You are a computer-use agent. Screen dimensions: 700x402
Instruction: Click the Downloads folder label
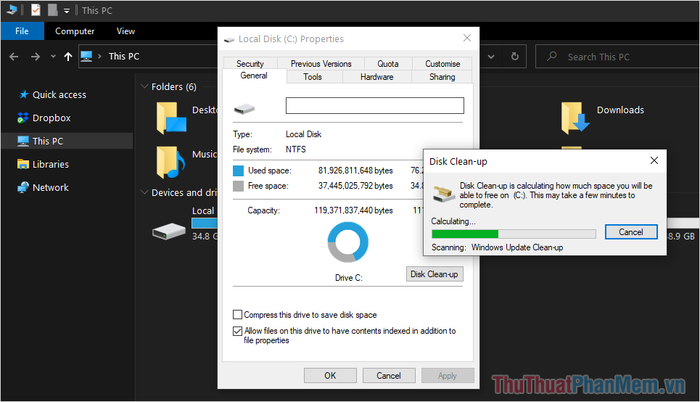620,110
